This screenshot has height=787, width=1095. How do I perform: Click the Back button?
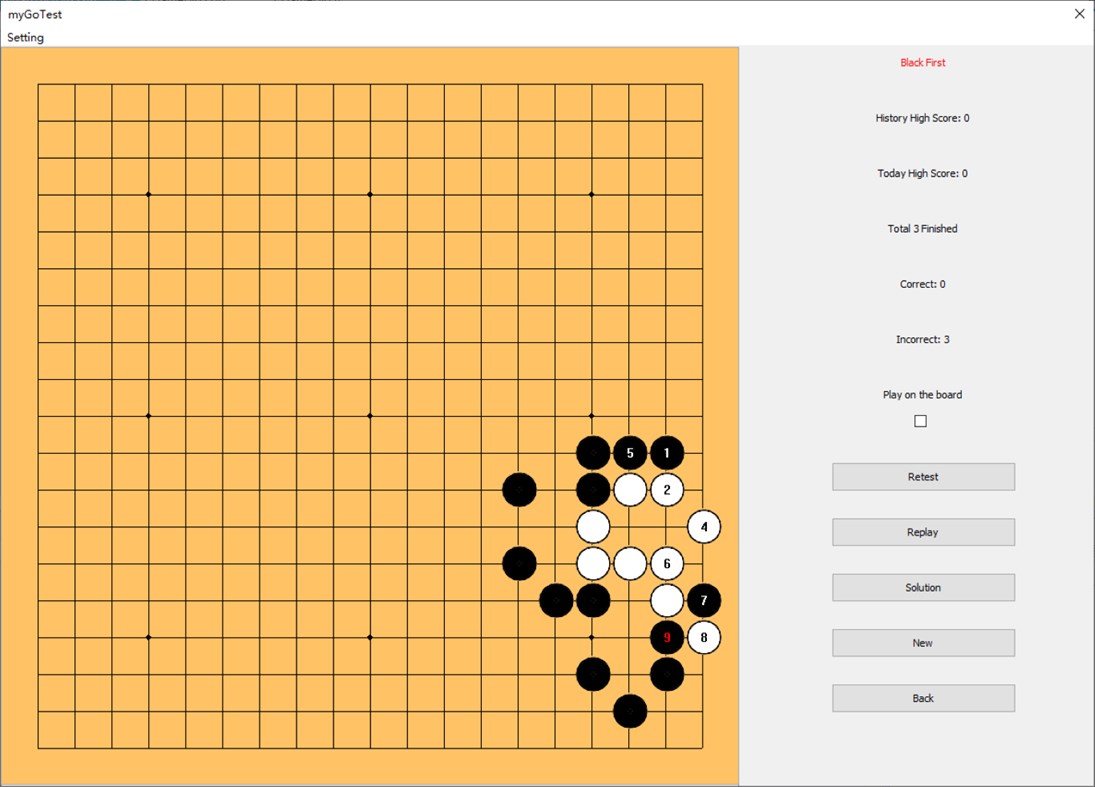(922, 697)
